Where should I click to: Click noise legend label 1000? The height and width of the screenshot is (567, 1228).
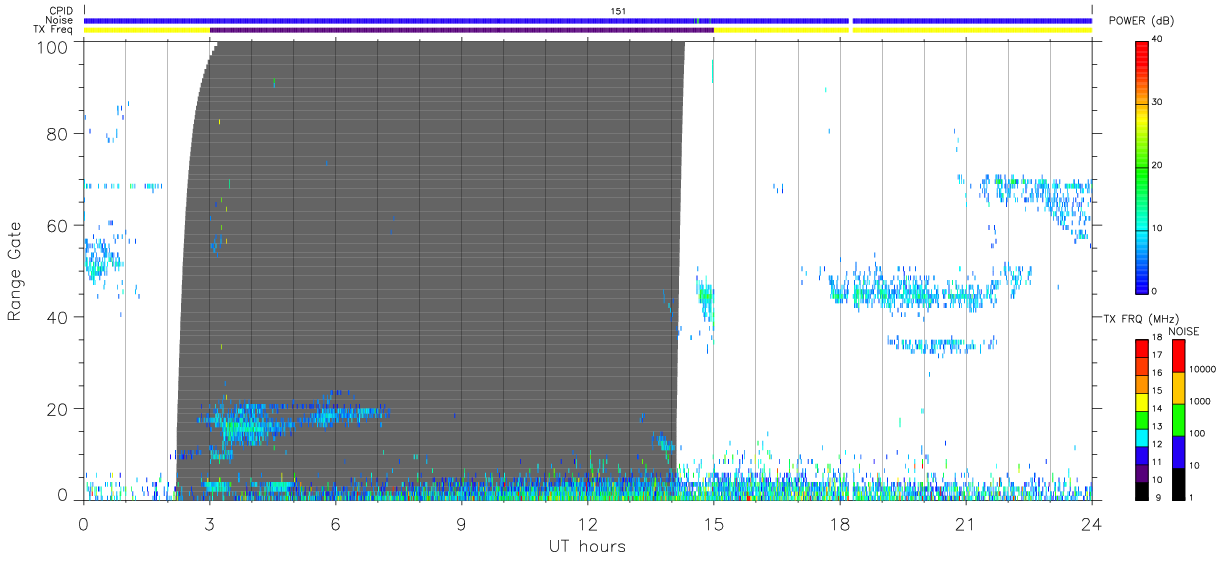pyautogui.click(x=1200, y=403)
